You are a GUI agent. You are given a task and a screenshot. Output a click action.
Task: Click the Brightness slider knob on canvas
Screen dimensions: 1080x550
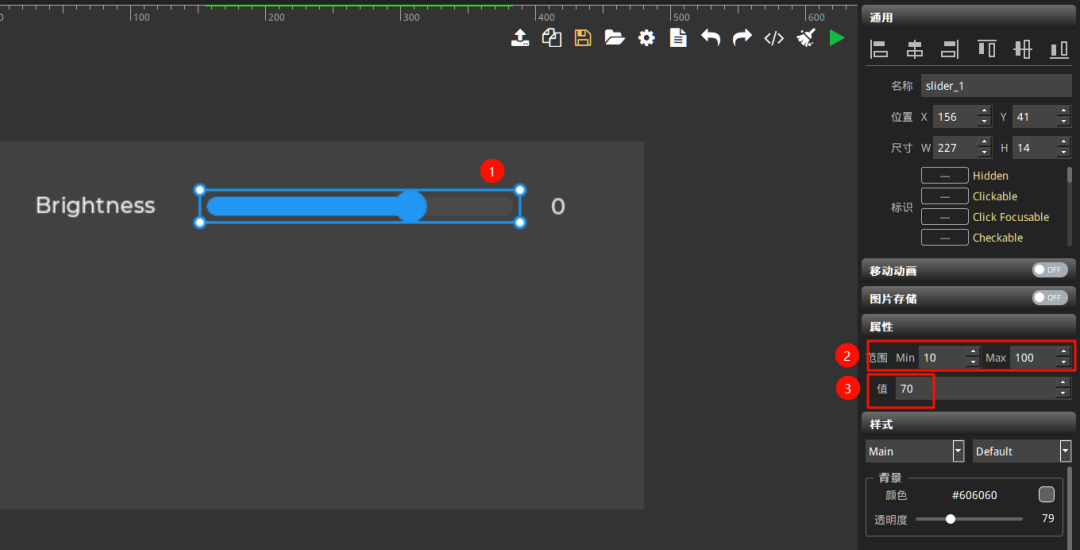pos(412,207)
